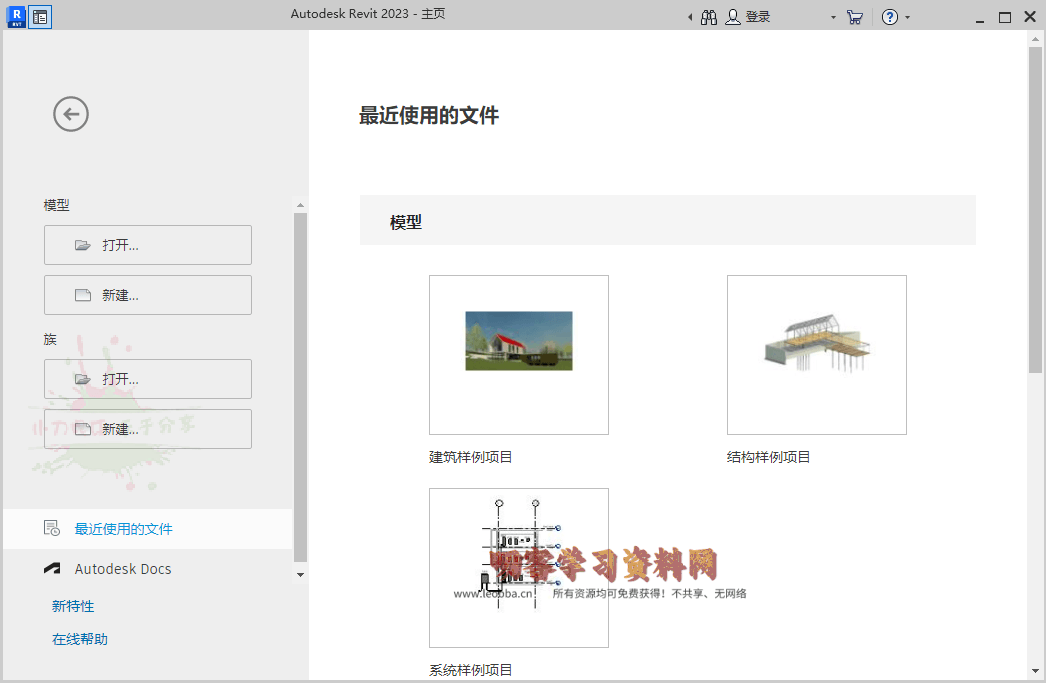Expand the info center left arrow
The image size is (1046, 683).
tap(690, 18)
